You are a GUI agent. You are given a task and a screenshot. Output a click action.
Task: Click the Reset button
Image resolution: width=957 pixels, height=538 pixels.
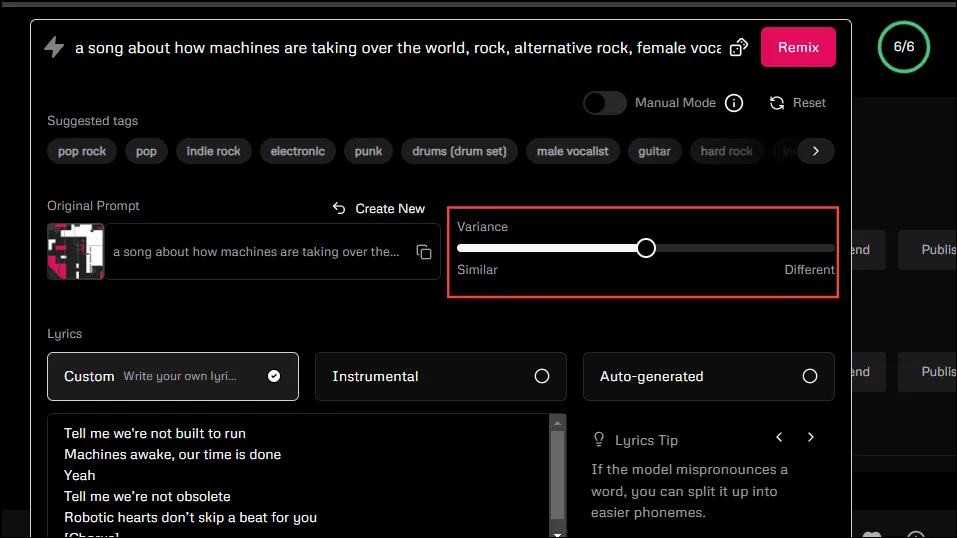pos(798,103)
